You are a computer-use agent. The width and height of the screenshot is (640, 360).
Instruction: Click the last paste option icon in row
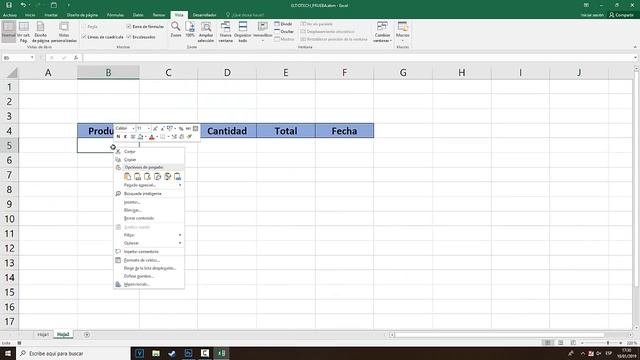pyautogui.click(x=177, y=176)
